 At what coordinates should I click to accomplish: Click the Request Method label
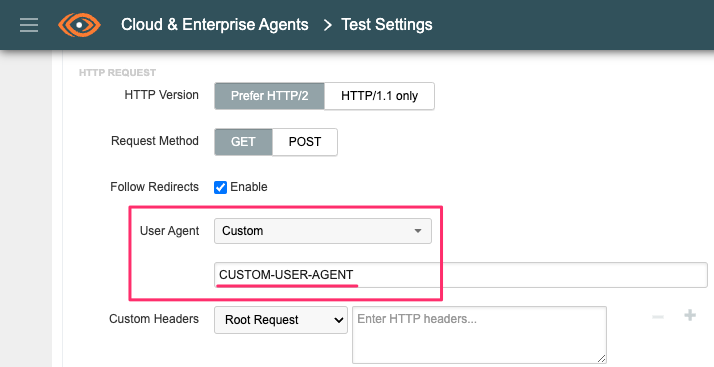(155, 141)
